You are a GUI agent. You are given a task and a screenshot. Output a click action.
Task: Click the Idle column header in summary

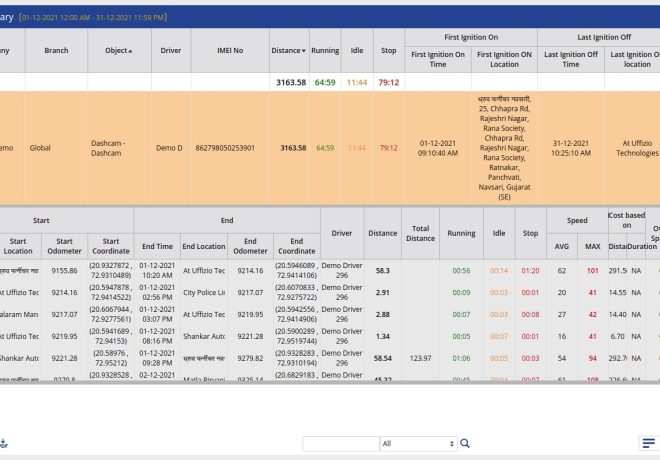[x=357, y=50]
